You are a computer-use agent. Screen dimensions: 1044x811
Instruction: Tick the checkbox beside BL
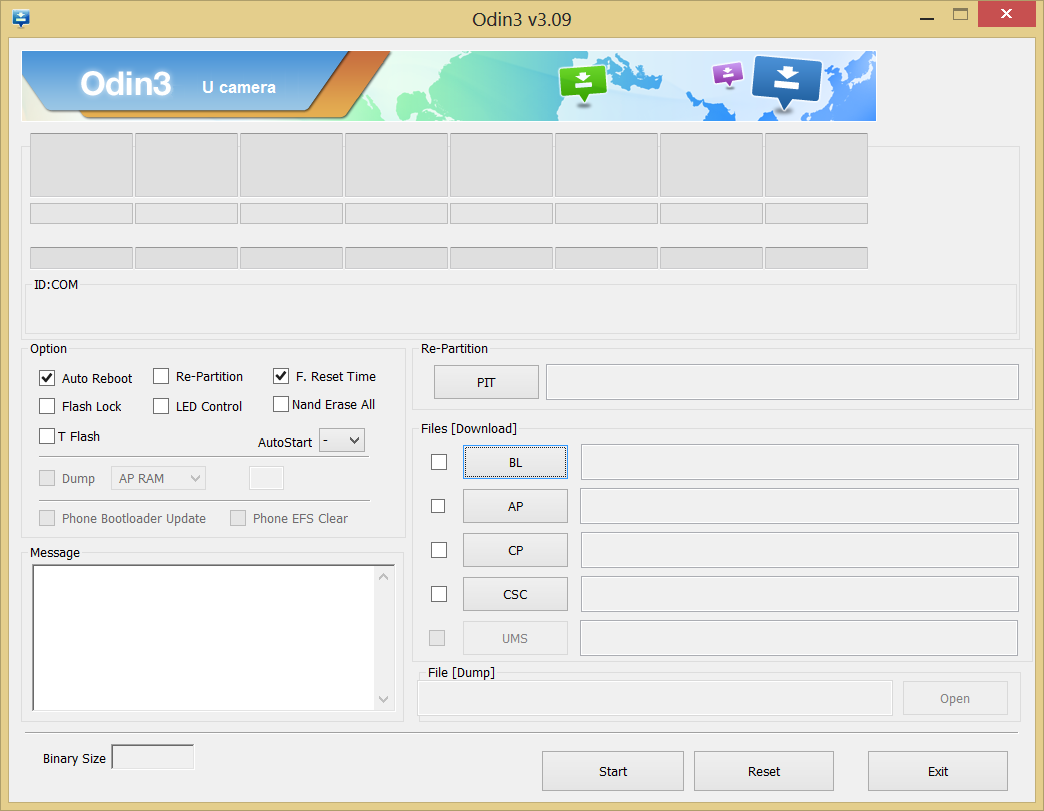coord(439,461)
